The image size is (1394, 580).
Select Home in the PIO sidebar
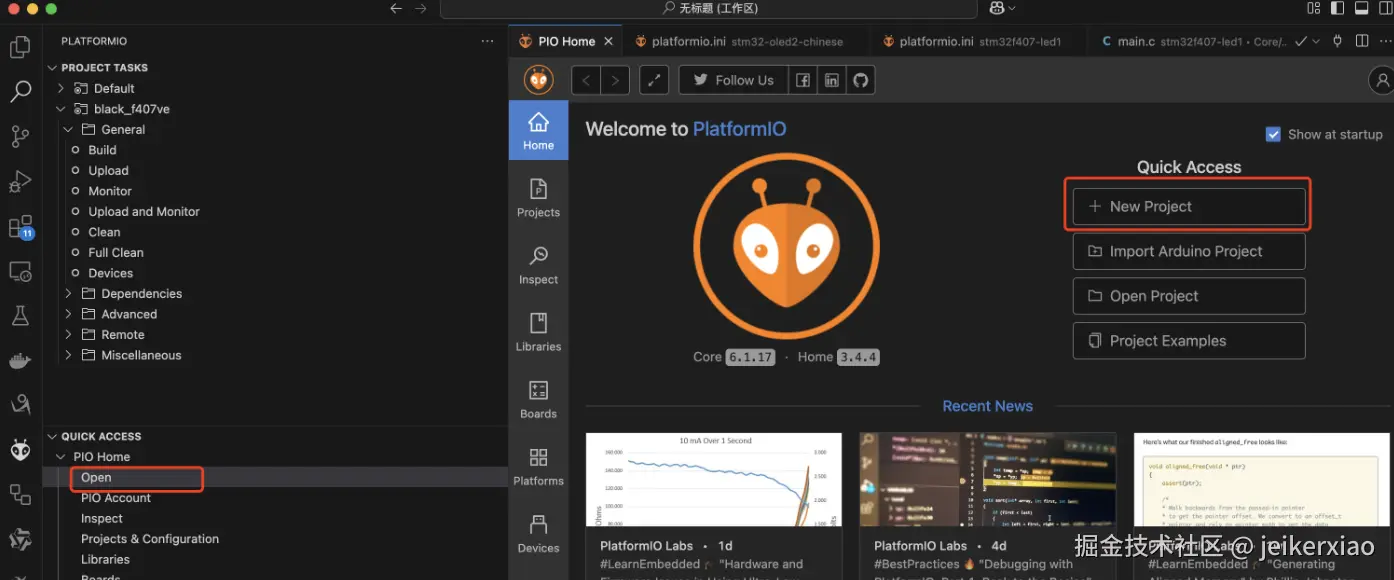[x=538, y=131]
